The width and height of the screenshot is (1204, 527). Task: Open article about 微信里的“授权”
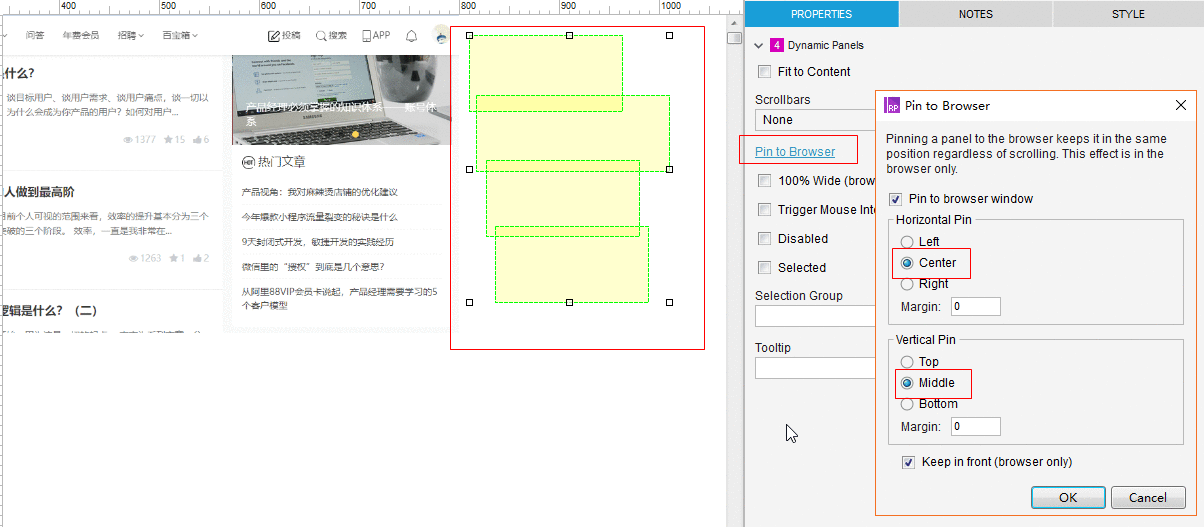pos(313,267)
